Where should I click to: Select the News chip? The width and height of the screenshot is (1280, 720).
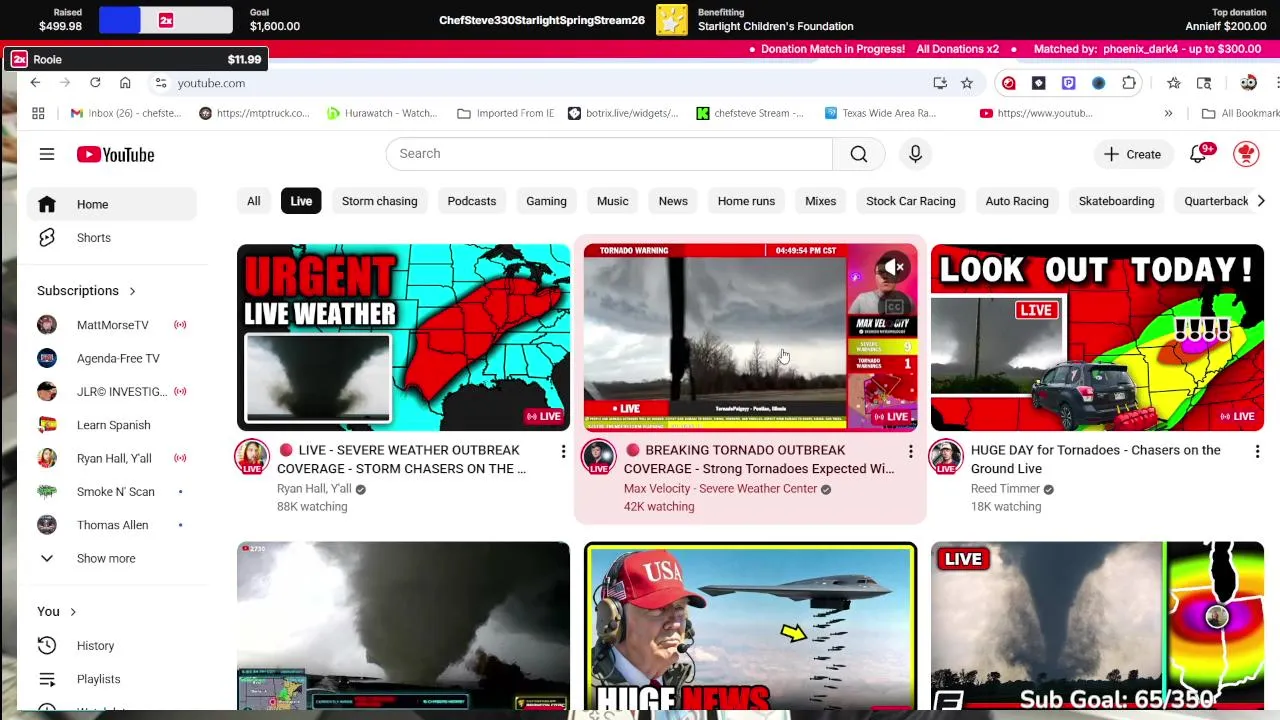coord(673,201)
